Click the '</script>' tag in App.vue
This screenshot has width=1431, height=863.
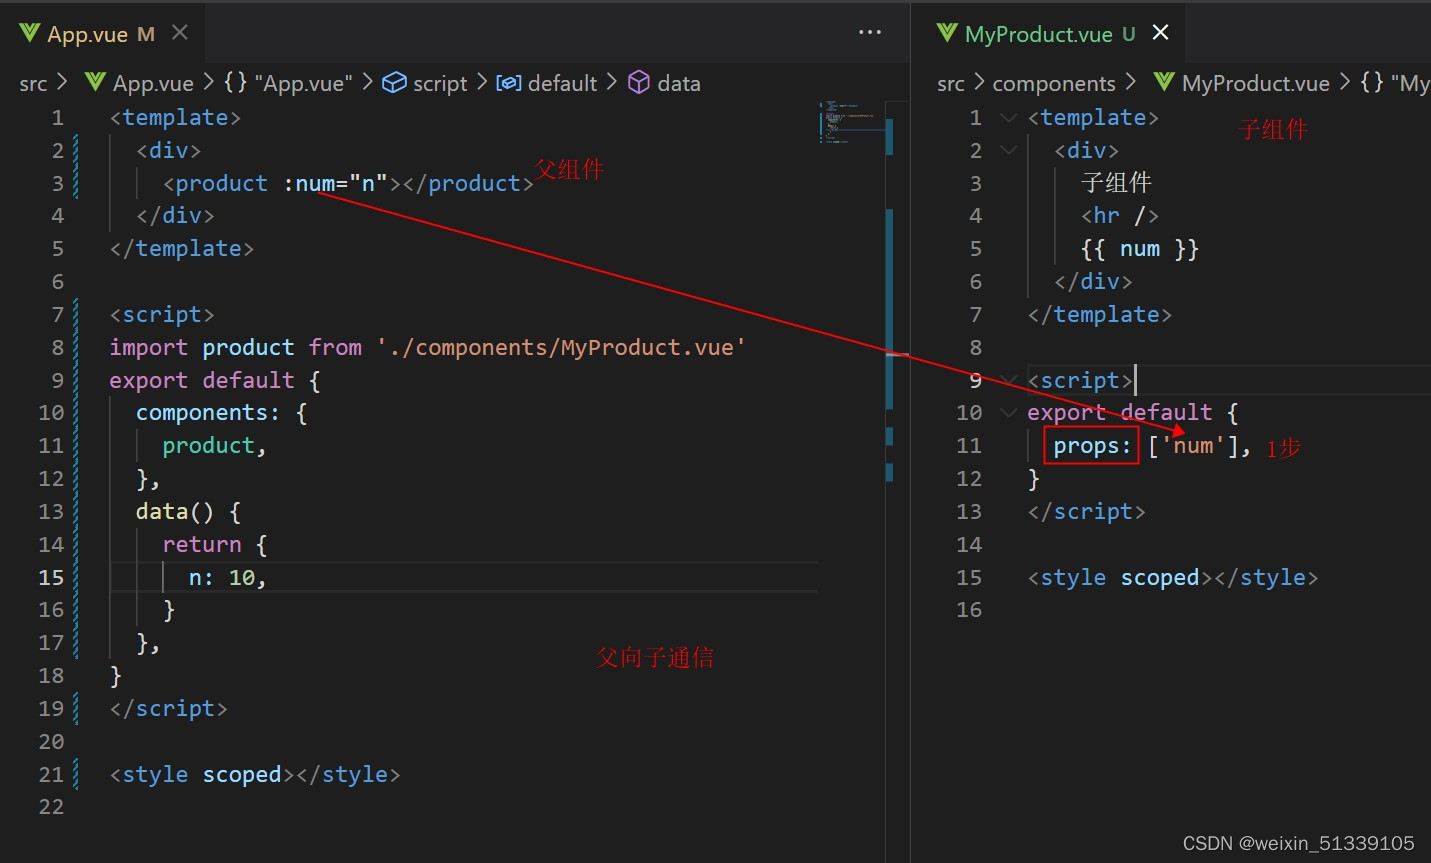168,708
